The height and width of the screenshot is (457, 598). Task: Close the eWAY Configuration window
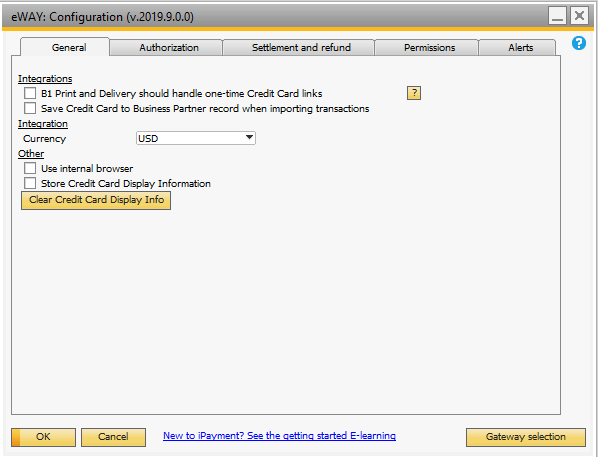(x=579, y=16)
